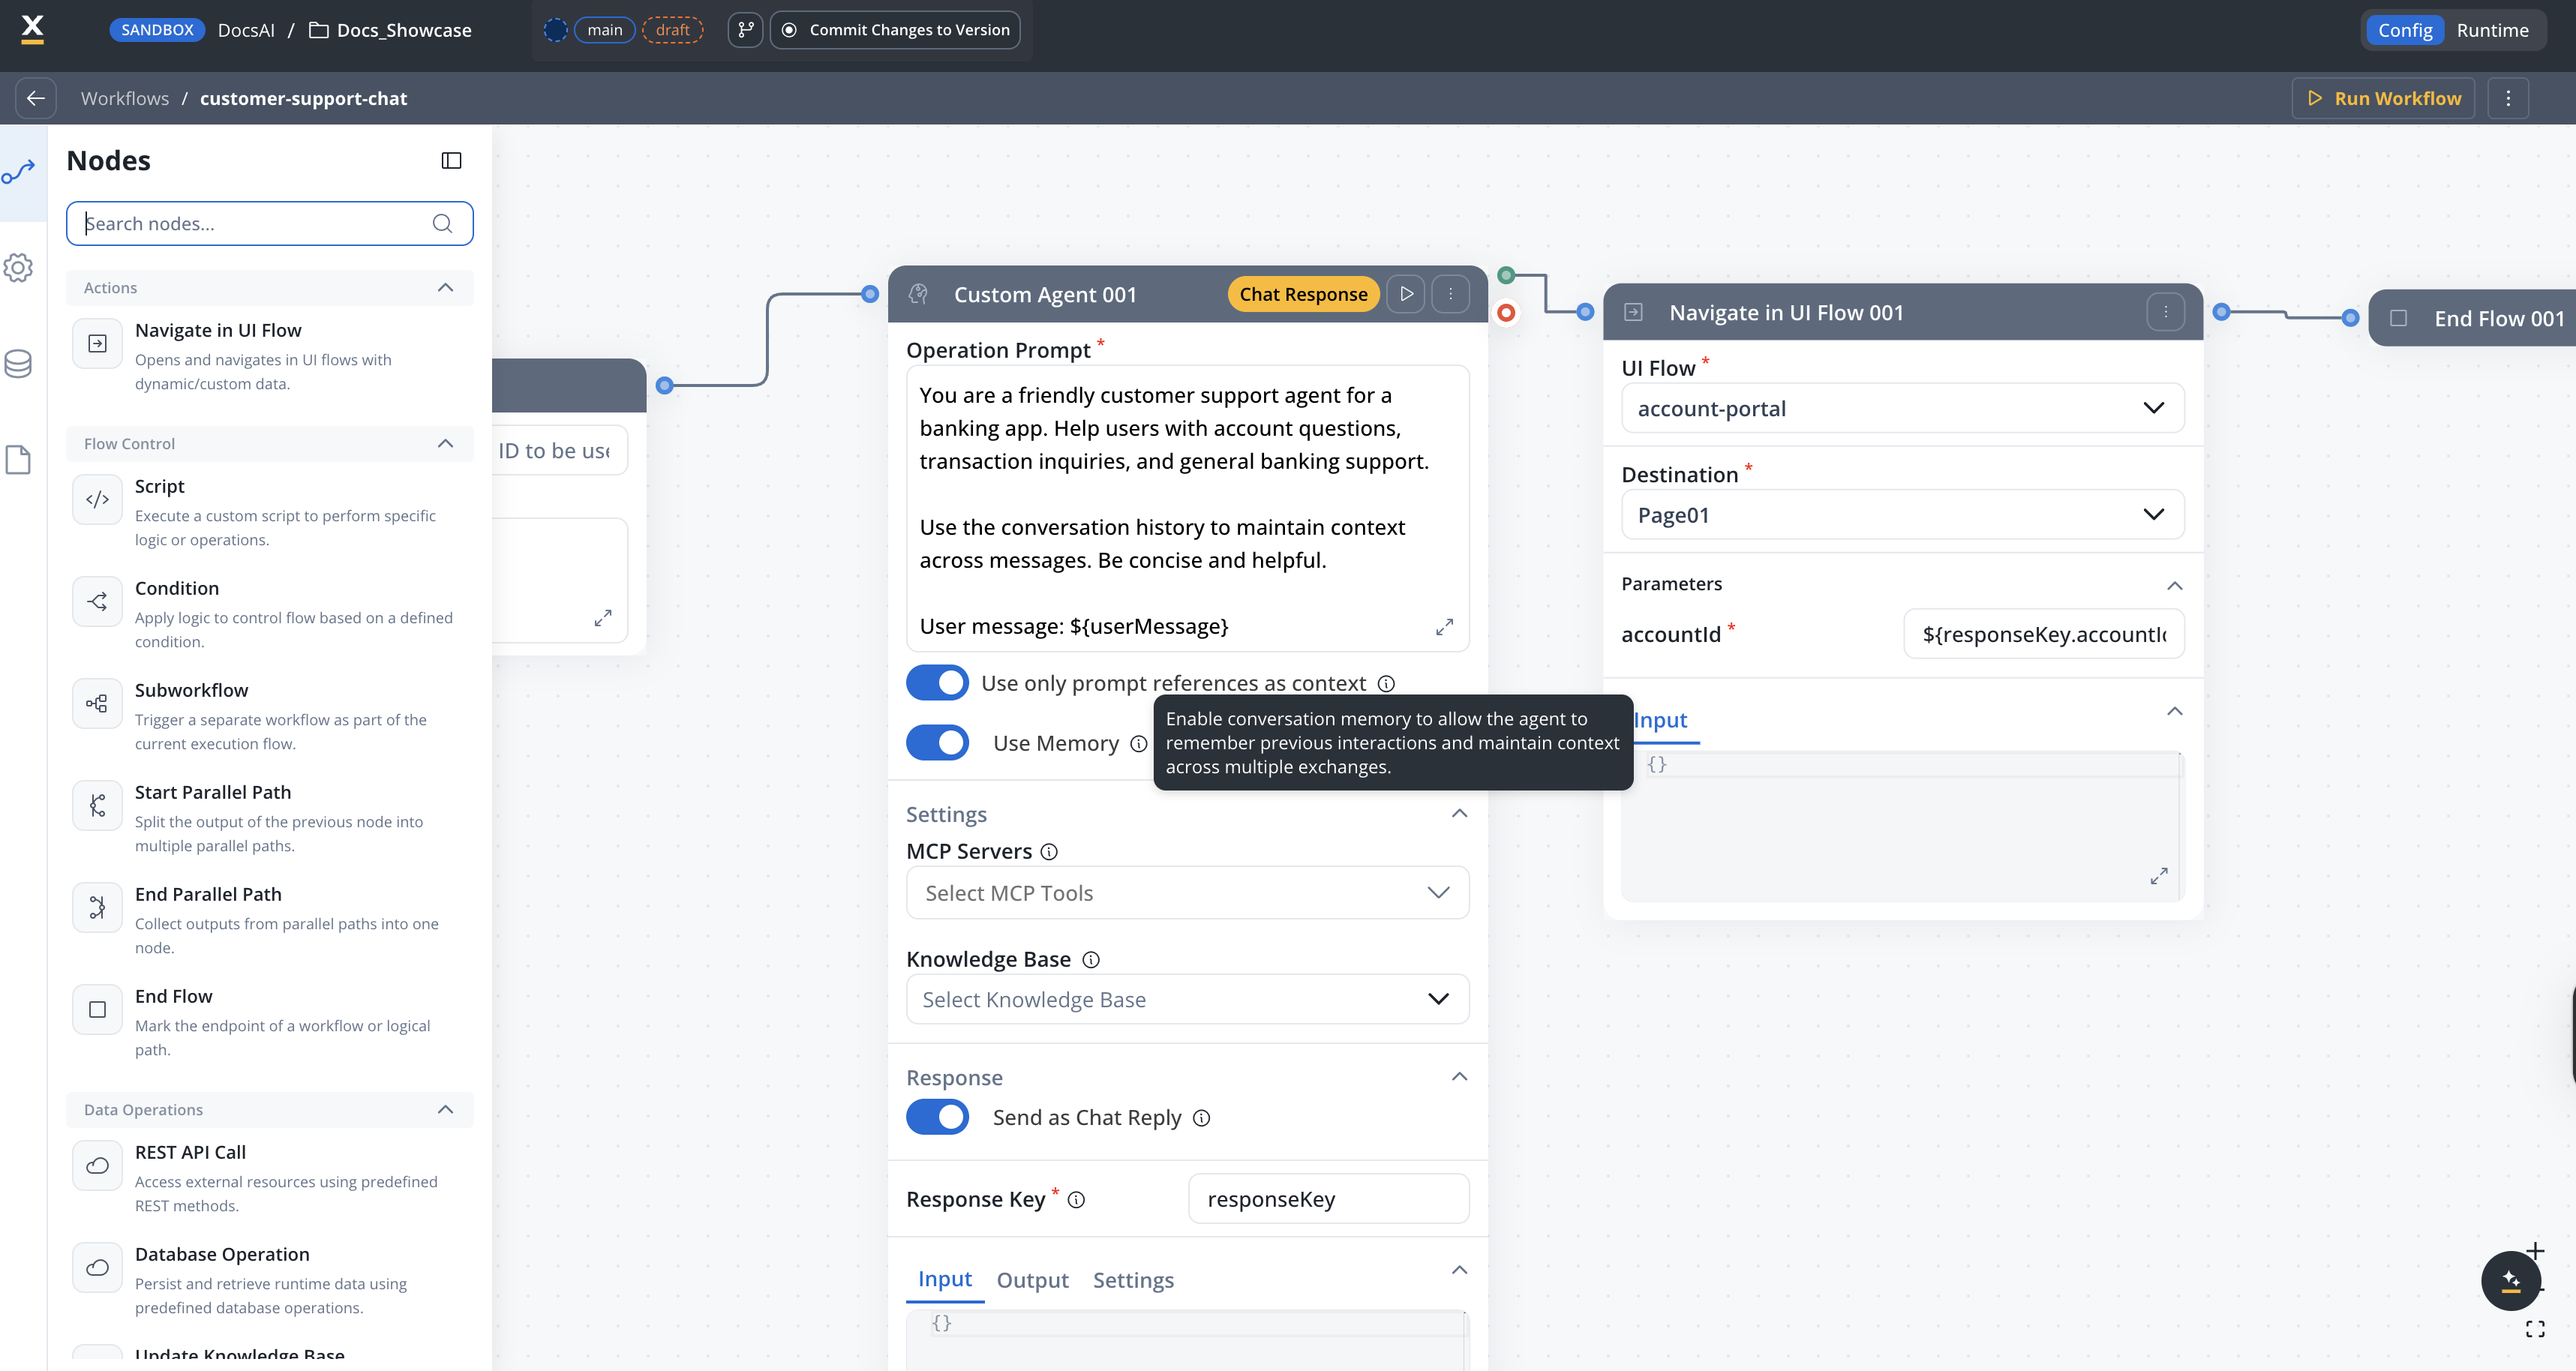Open the Select MCP Tools dropdown

(1187, 893)
